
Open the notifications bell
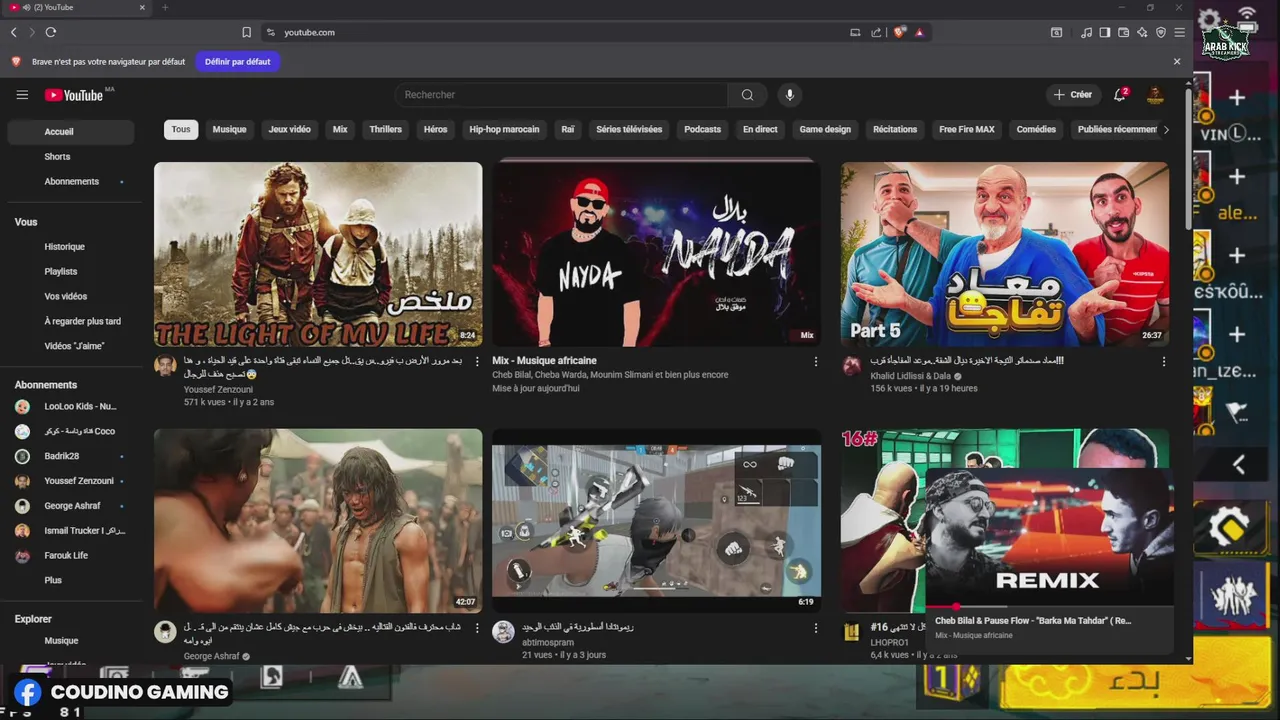[1120, 95]
